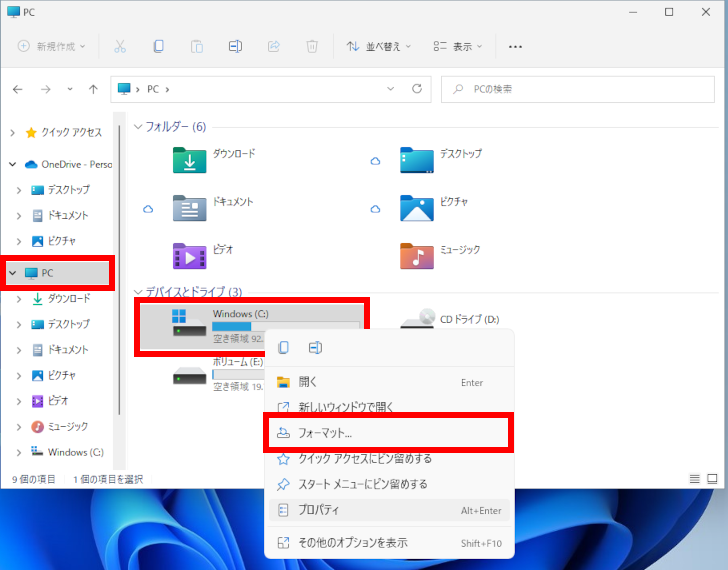Click the Rename icon in the toolbar
The width and height of the screenshot is (728, 570).
235,46
